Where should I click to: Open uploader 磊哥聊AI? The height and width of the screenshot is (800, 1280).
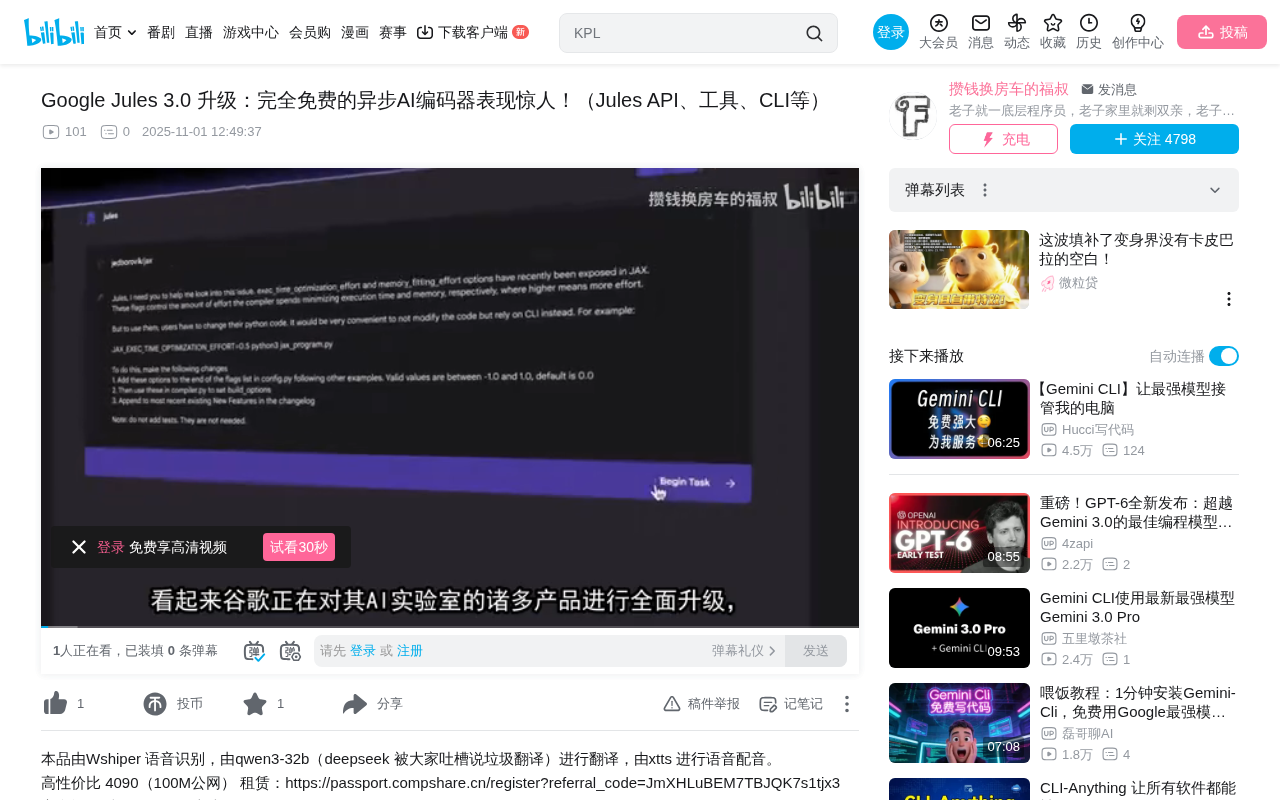1088,735
